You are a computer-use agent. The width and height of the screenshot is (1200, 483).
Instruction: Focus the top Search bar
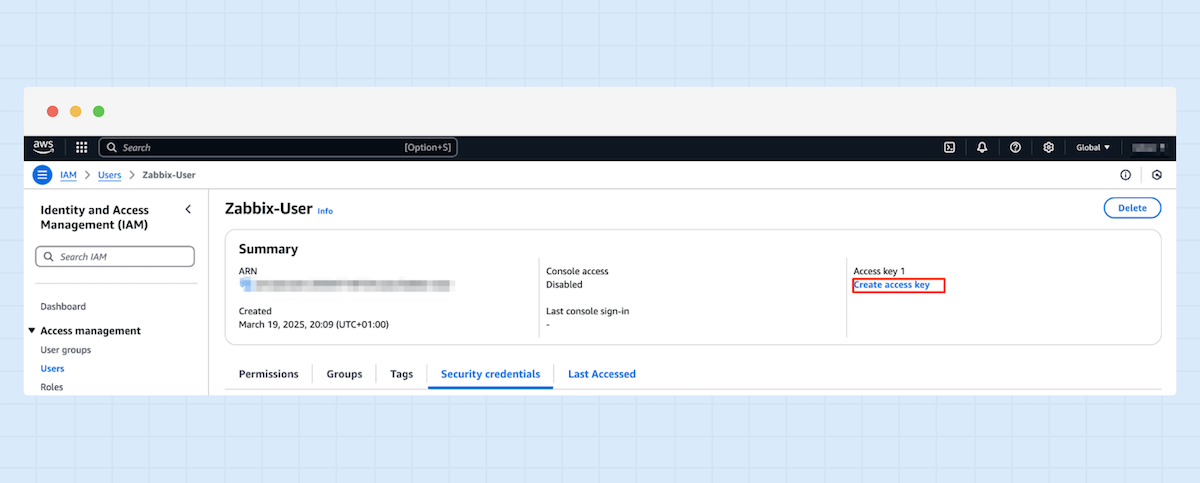coord(278,147)
